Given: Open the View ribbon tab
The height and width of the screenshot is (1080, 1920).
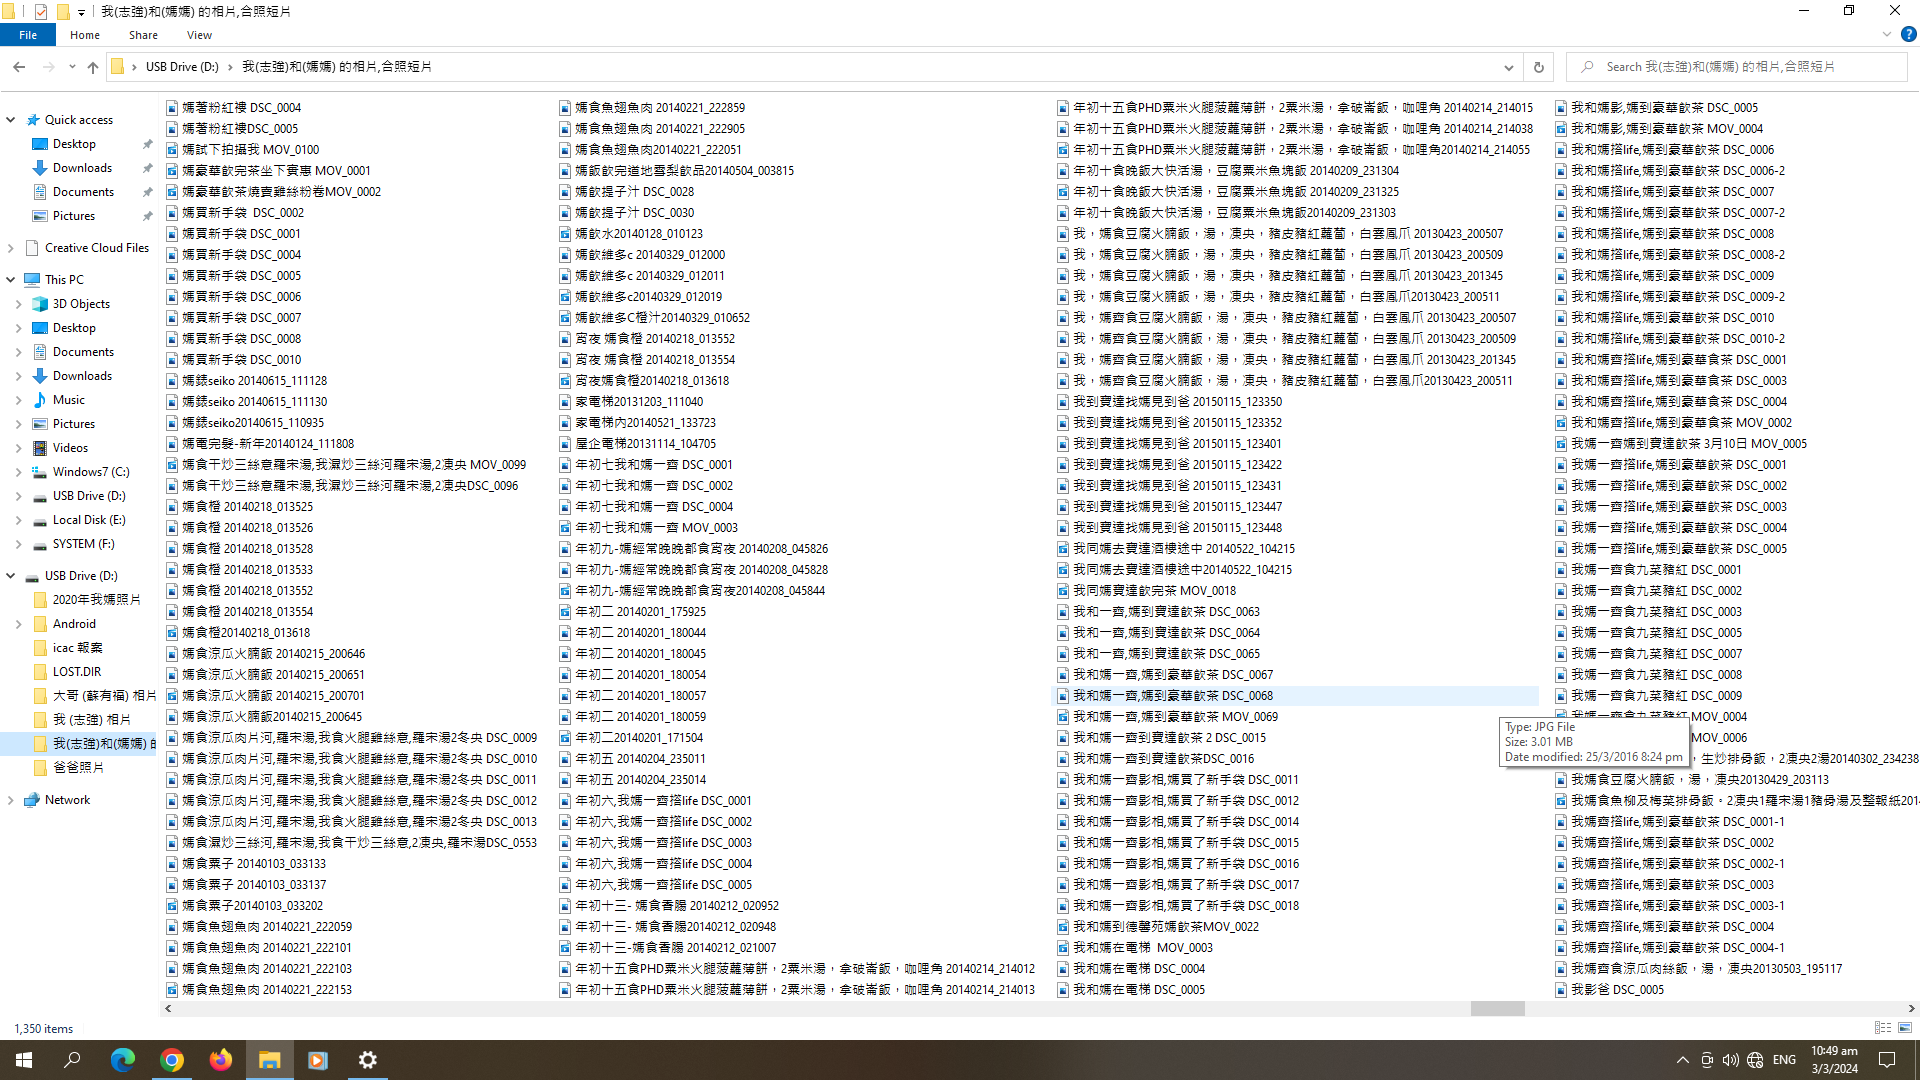Looking at the screenshot, I should coord(199,35).
